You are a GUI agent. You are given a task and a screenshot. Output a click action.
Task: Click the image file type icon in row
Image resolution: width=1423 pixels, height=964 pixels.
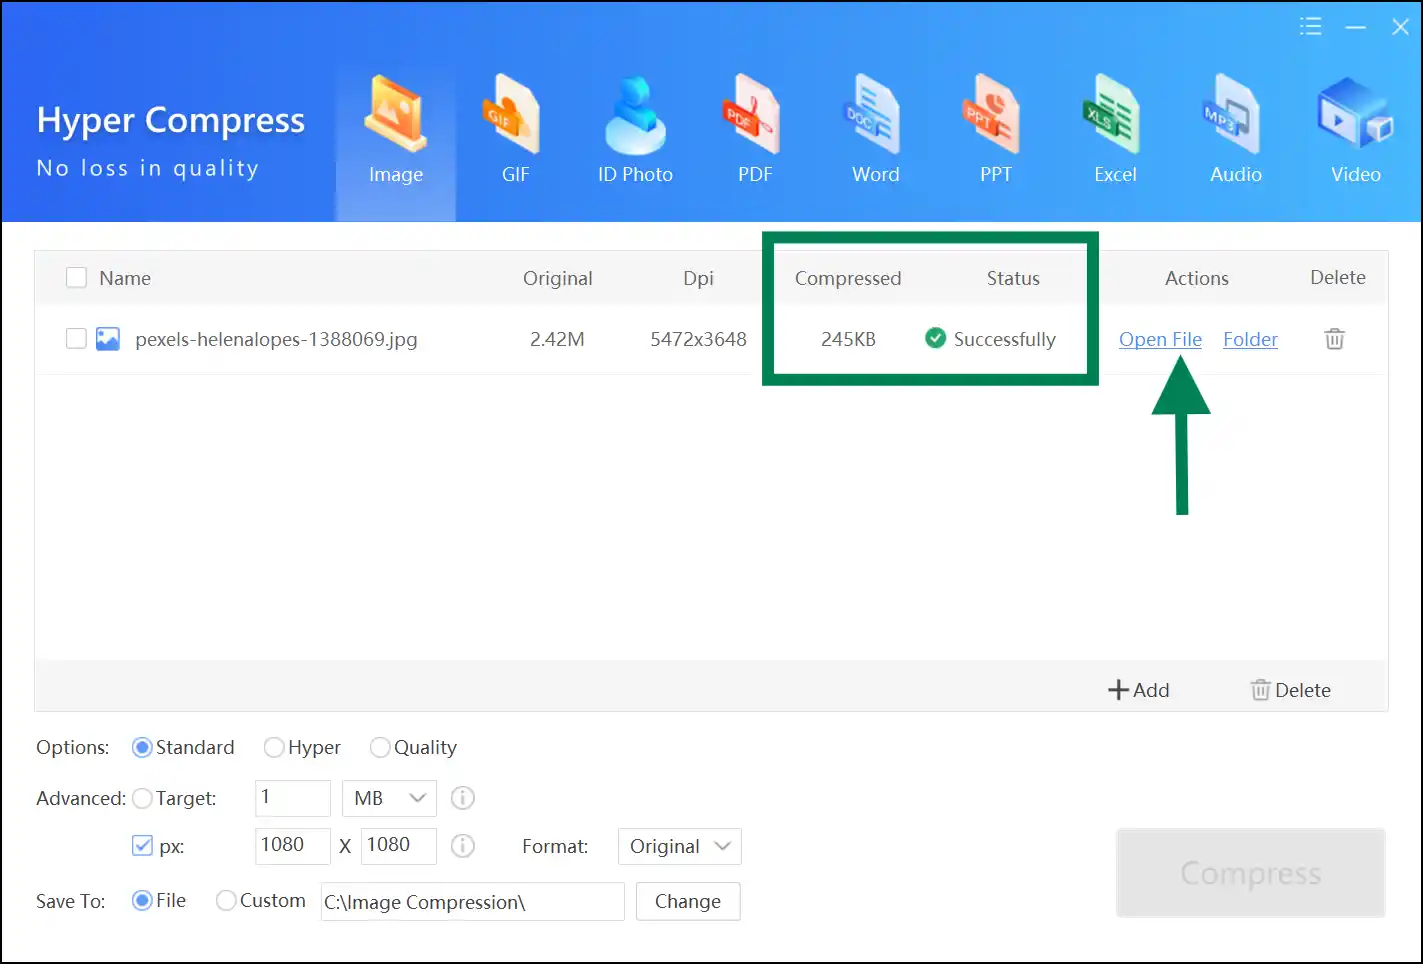point(107,339)
